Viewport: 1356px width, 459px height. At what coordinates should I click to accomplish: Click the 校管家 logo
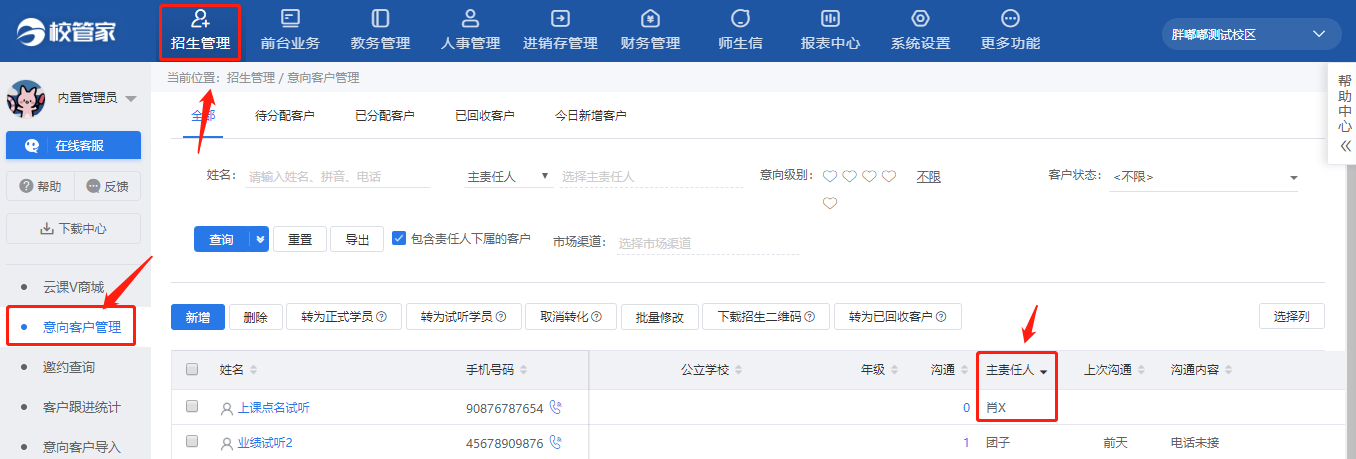tap(66, 31)
